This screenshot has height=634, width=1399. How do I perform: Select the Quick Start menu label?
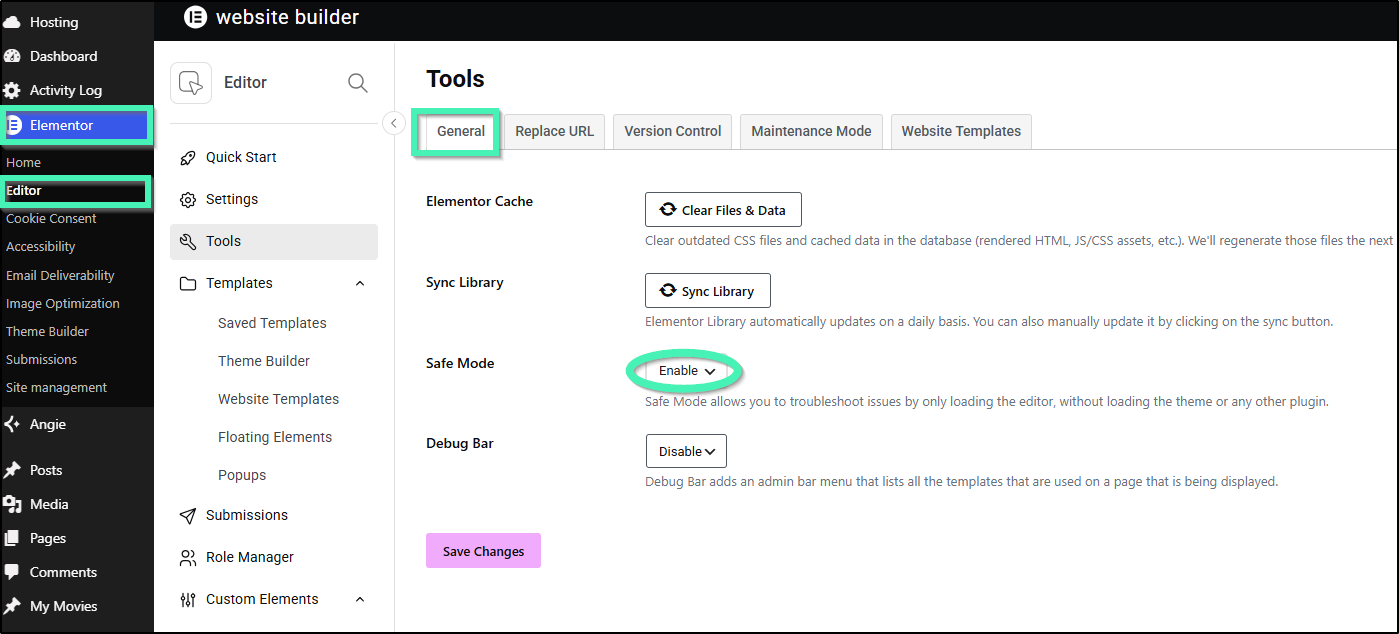click(241, 157)
